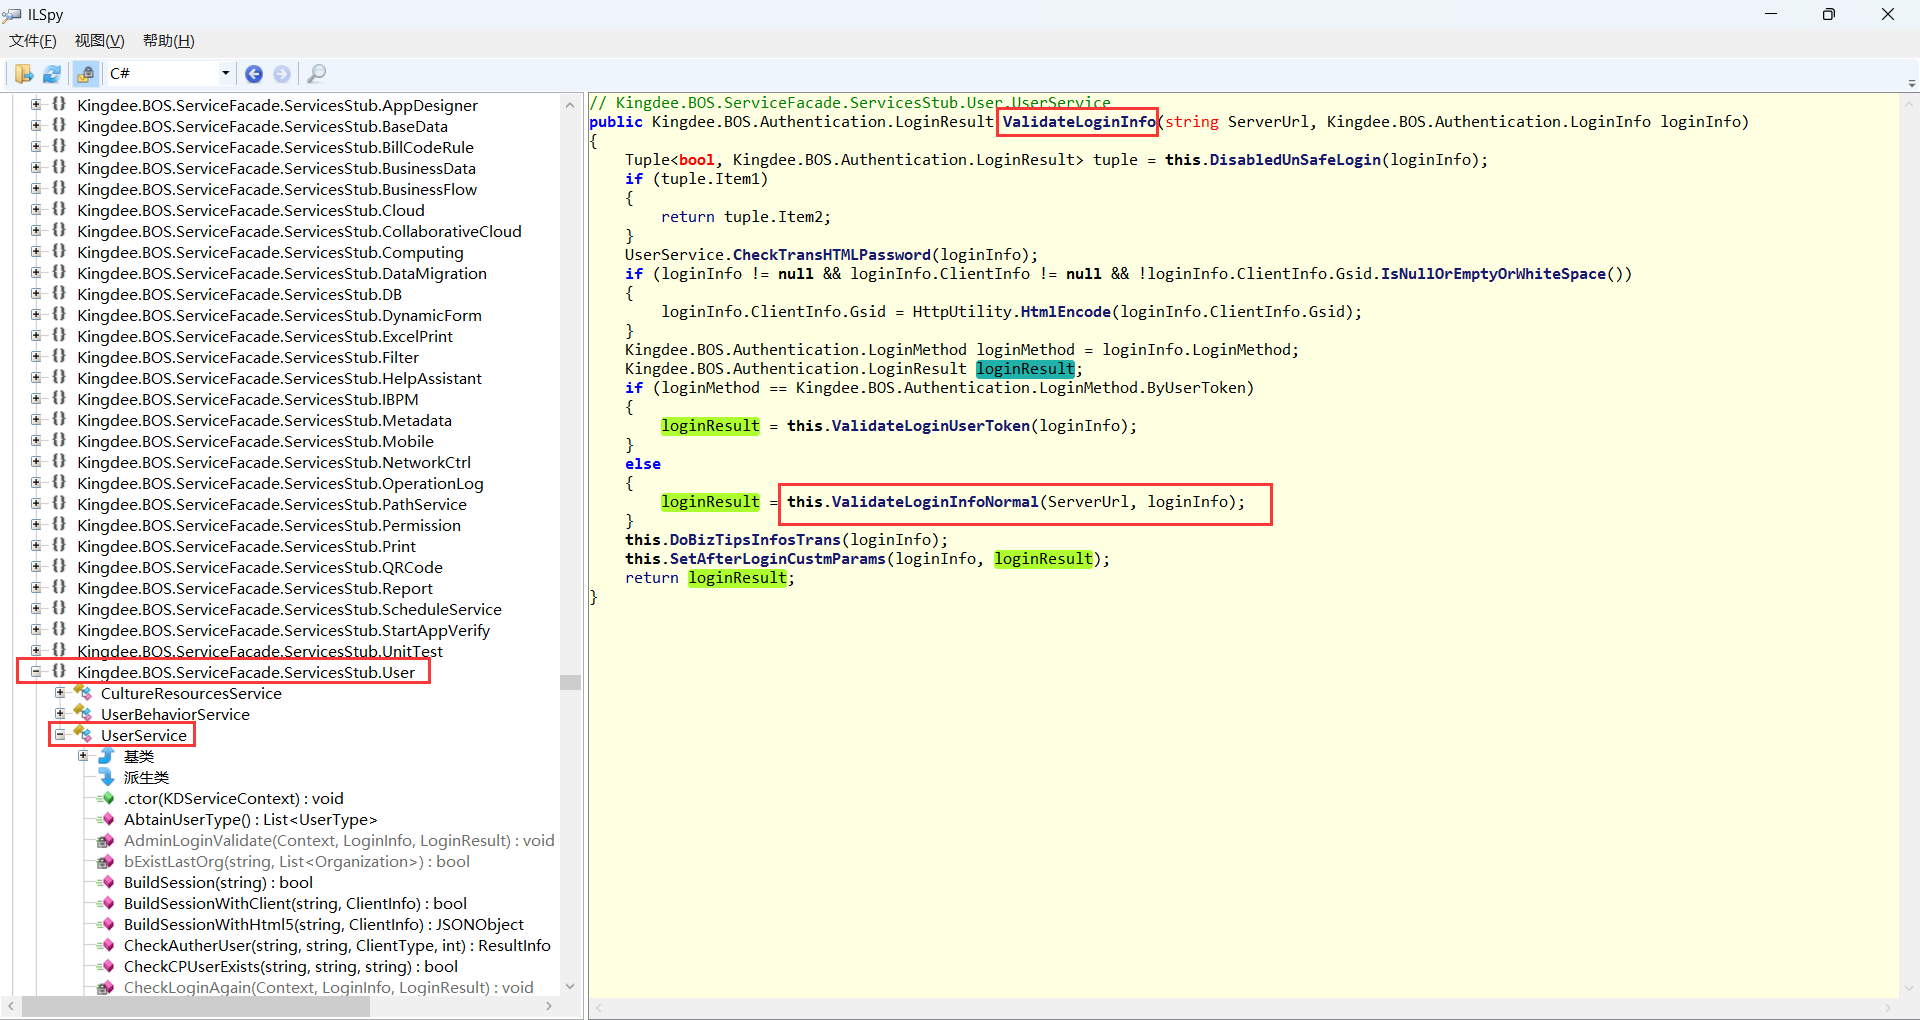Viewport: 1920px width, 1020px height.
Task: Expand the ServicesStub.Cloud namespace
Action: click(36, 210)
